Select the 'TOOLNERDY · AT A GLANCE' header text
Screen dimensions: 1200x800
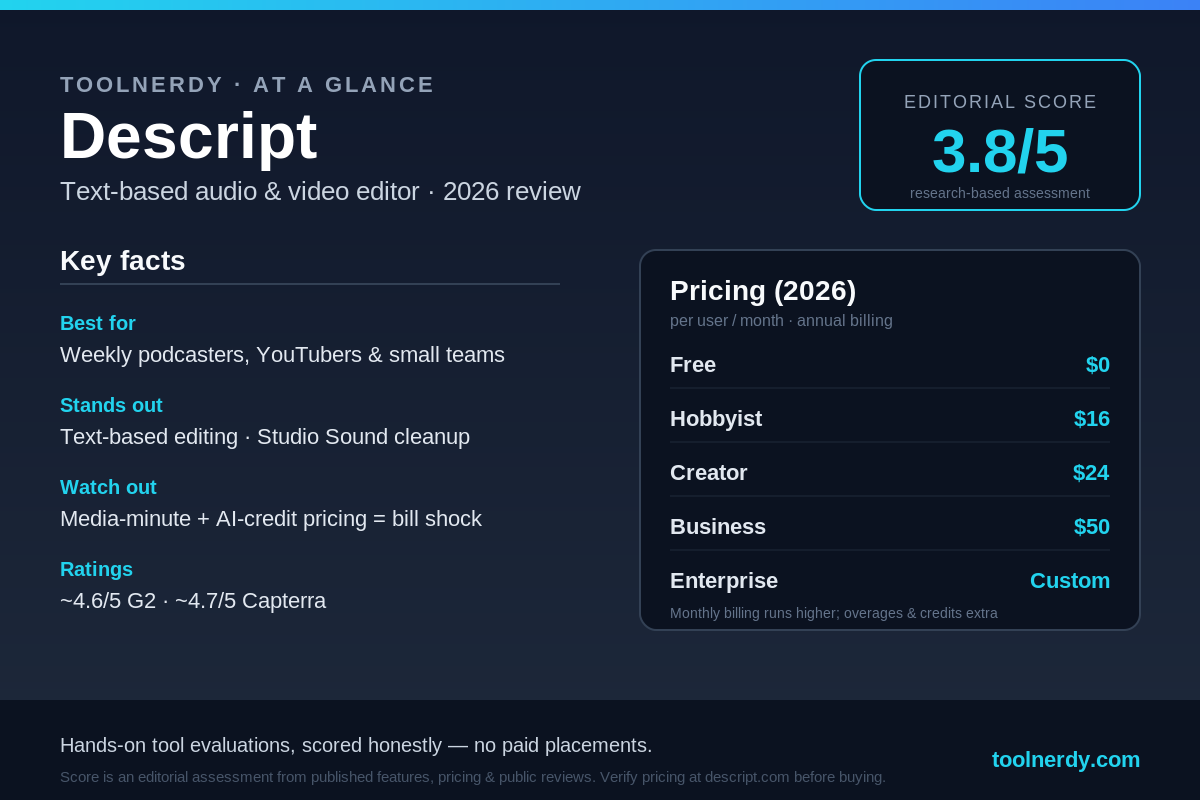pos(247,85)
